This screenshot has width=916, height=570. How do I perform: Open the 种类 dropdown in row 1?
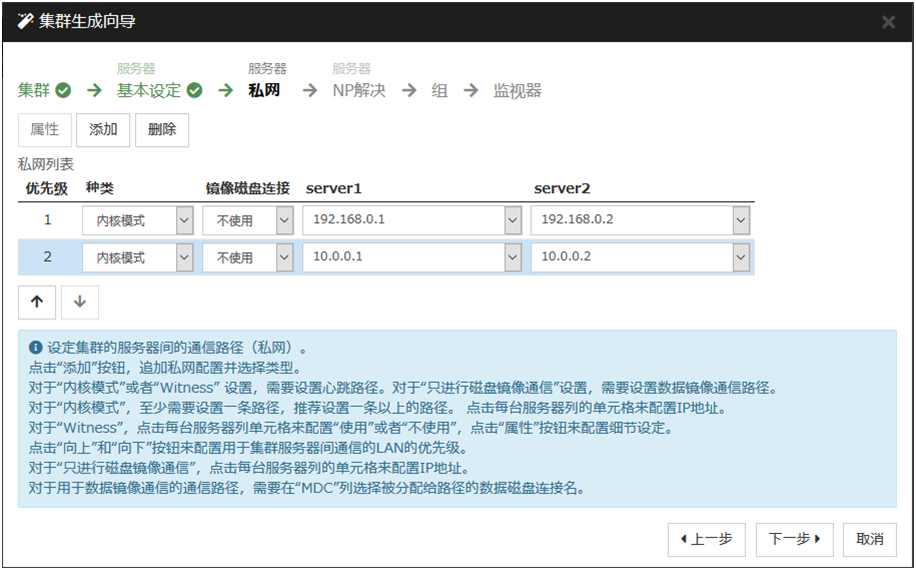[x=184, y=221]
